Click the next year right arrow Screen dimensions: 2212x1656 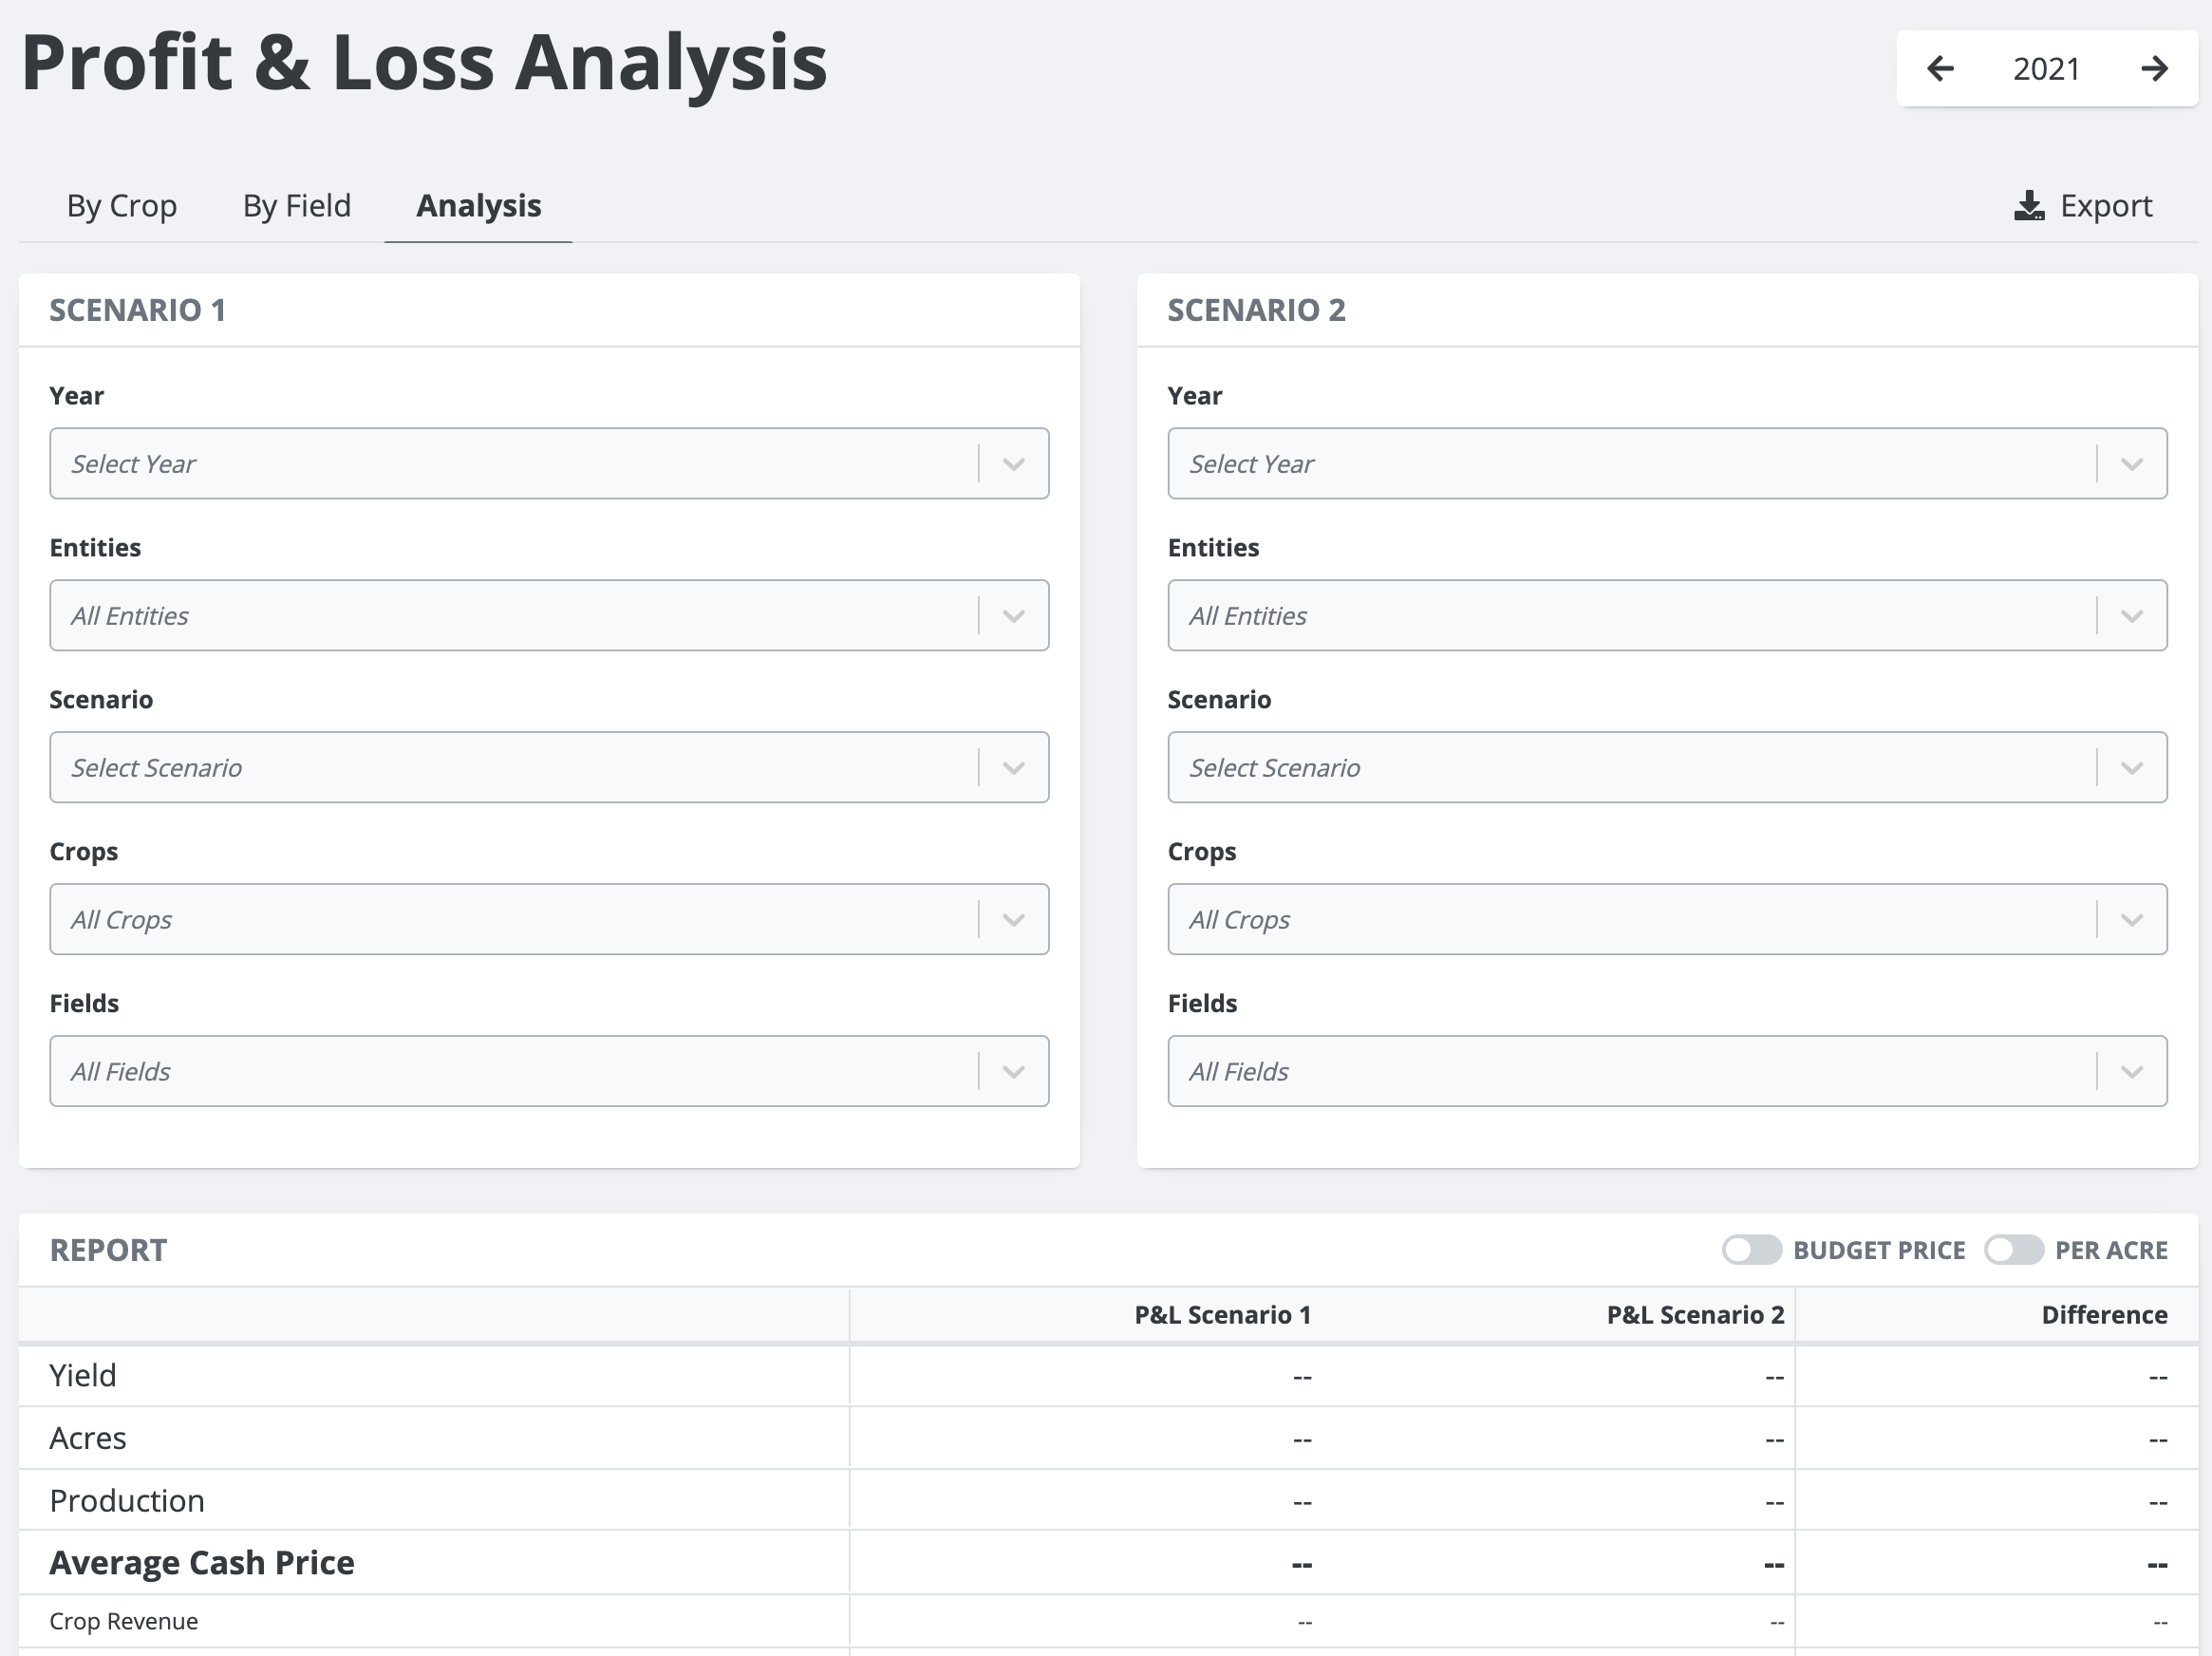(x=2154, y=68)
